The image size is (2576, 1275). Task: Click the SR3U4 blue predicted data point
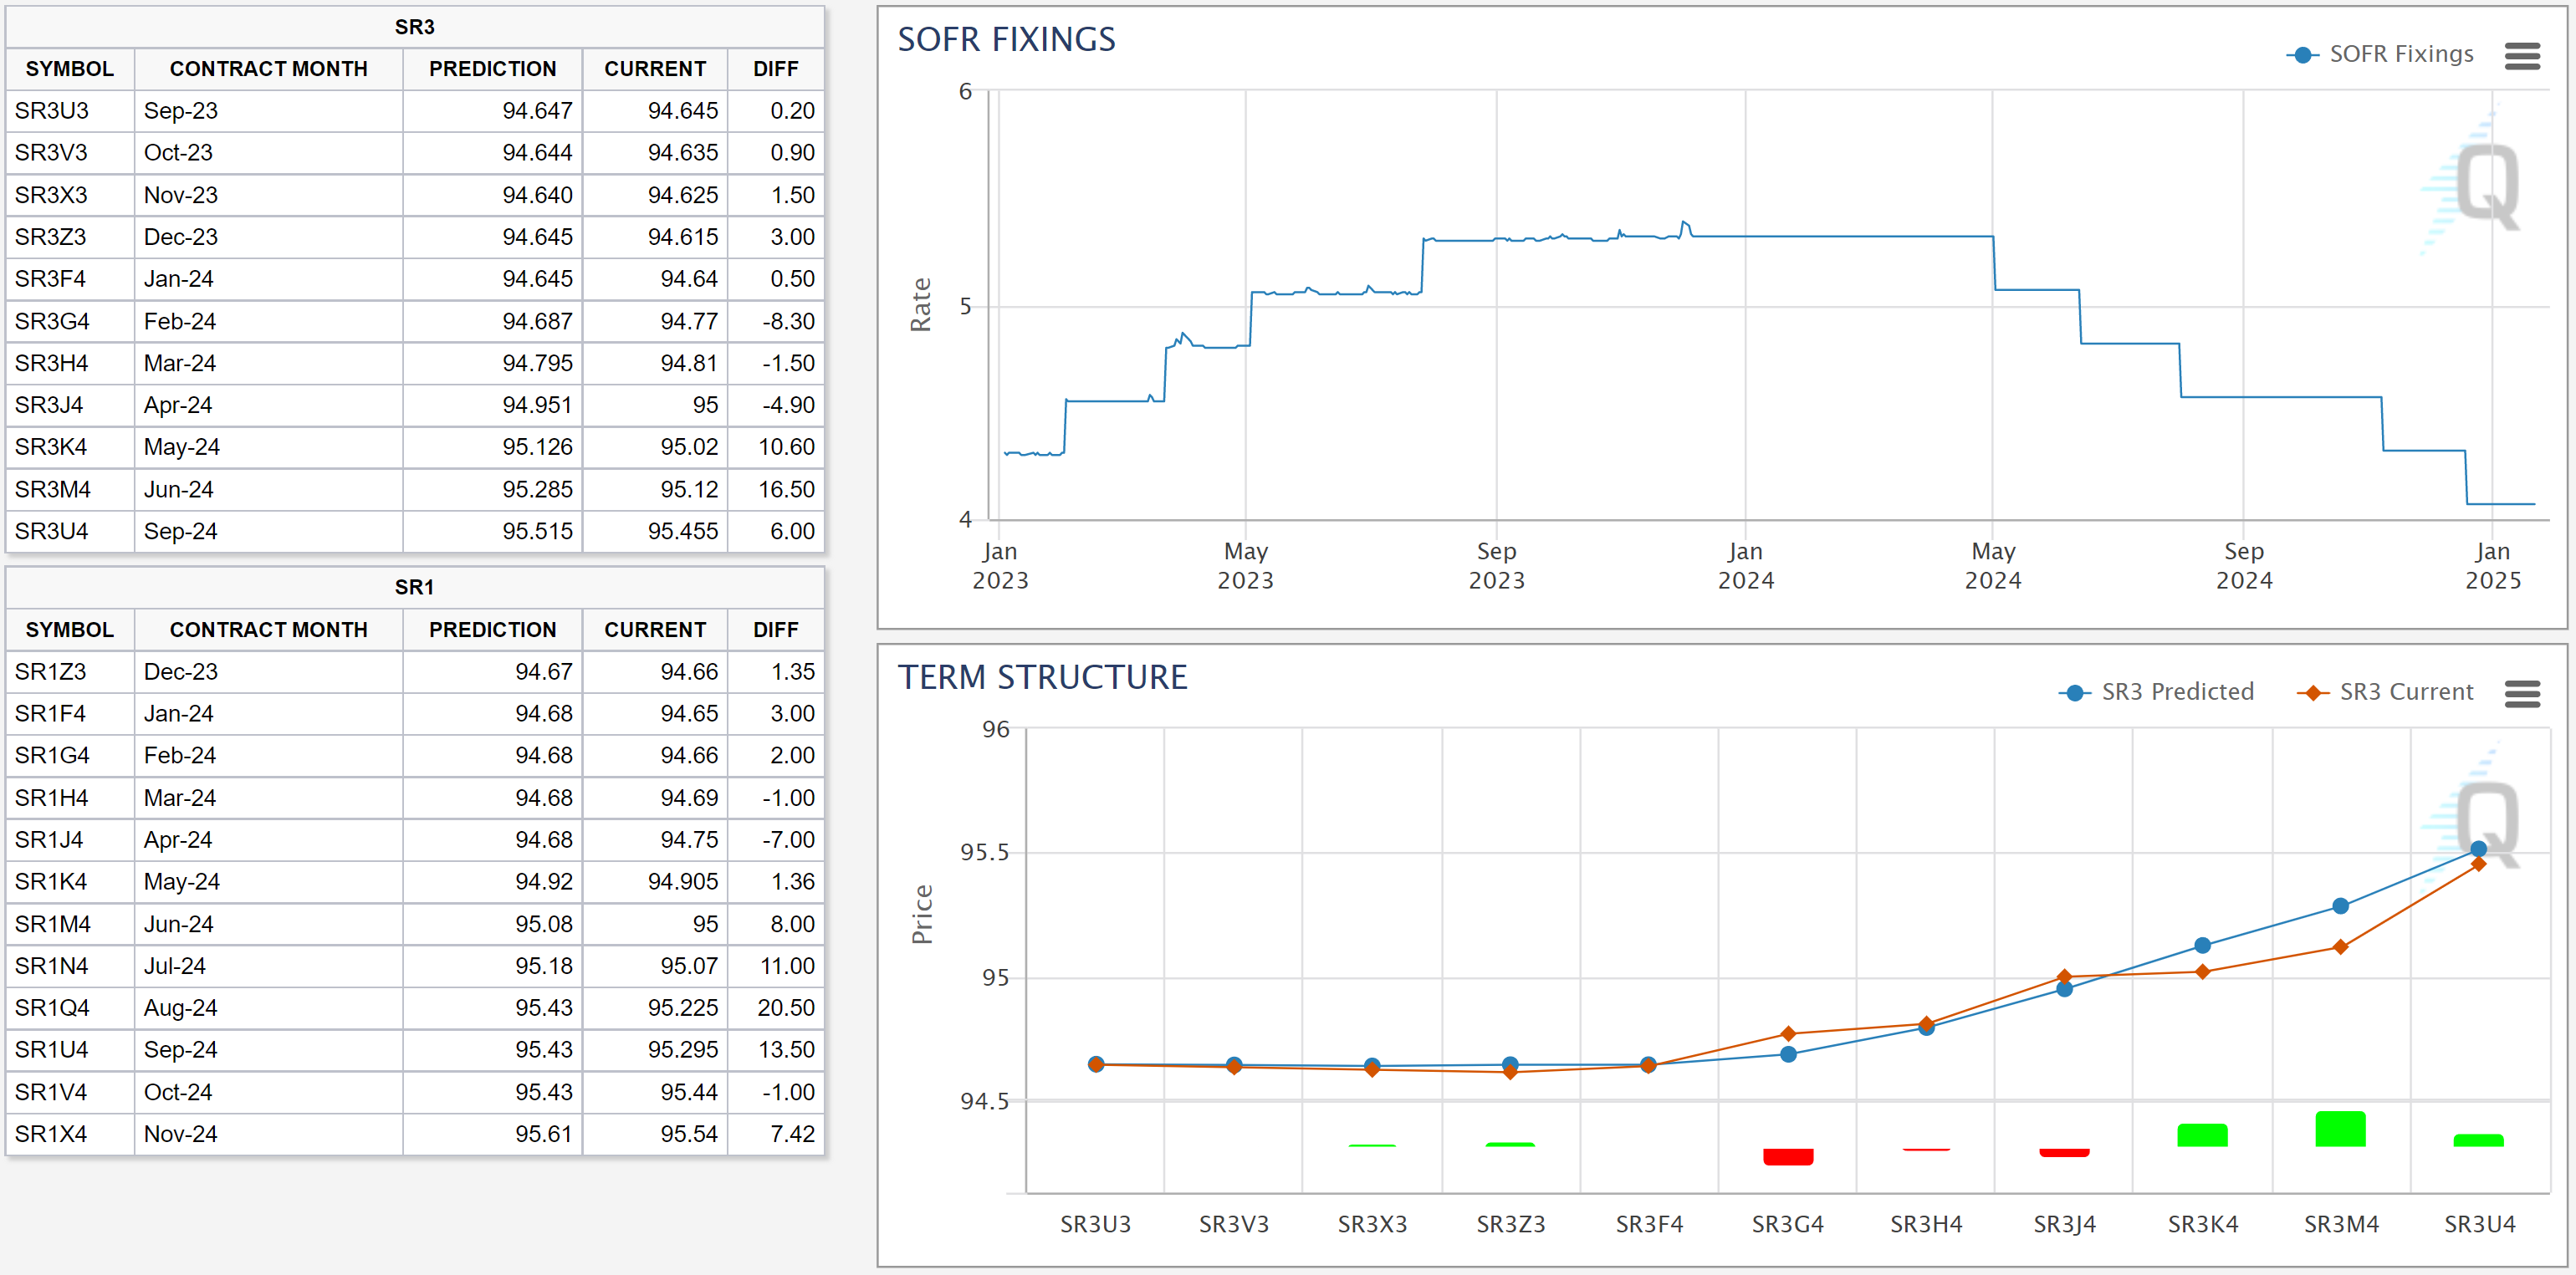(2478, 849)
